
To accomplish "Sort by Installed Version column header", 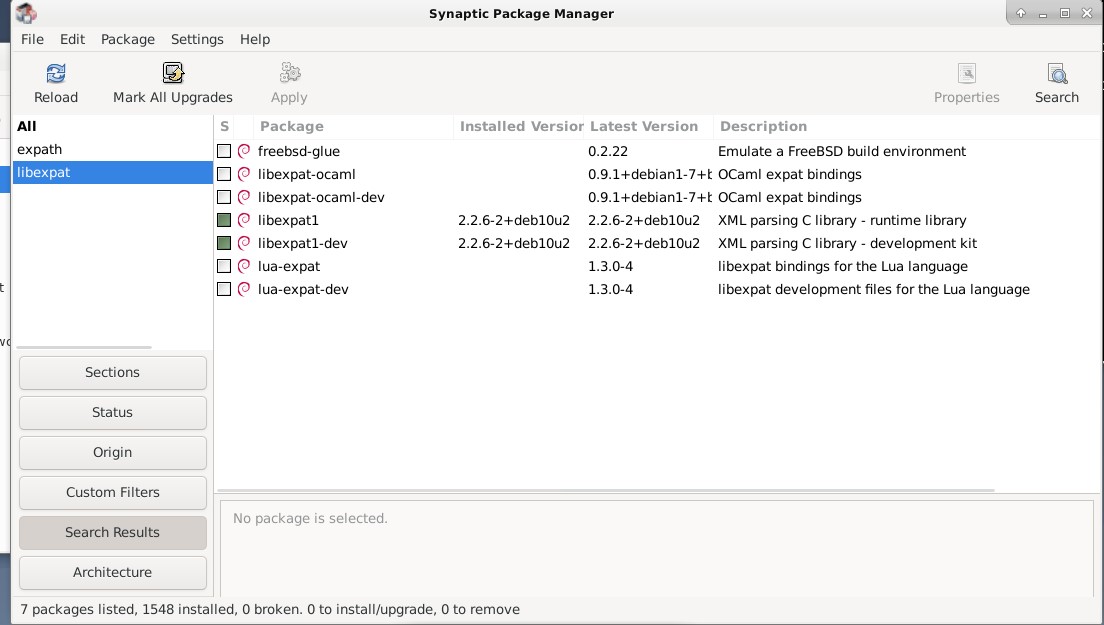I will 520,127.
